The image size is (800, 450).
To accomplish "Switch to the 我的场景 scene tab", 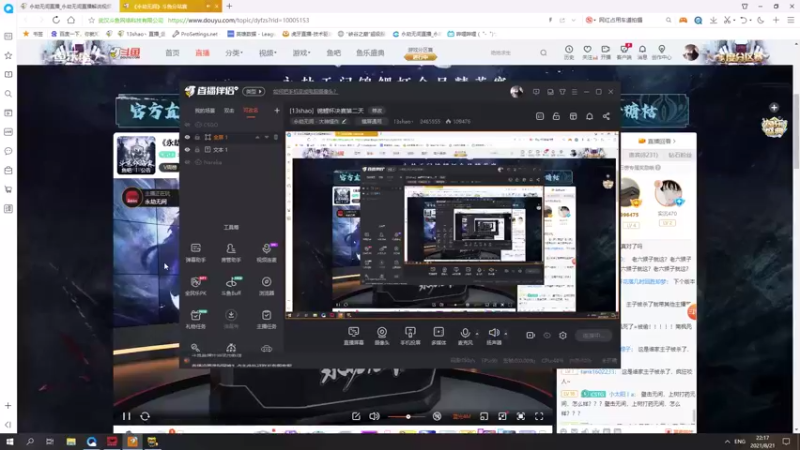I will tap(205, 111).
